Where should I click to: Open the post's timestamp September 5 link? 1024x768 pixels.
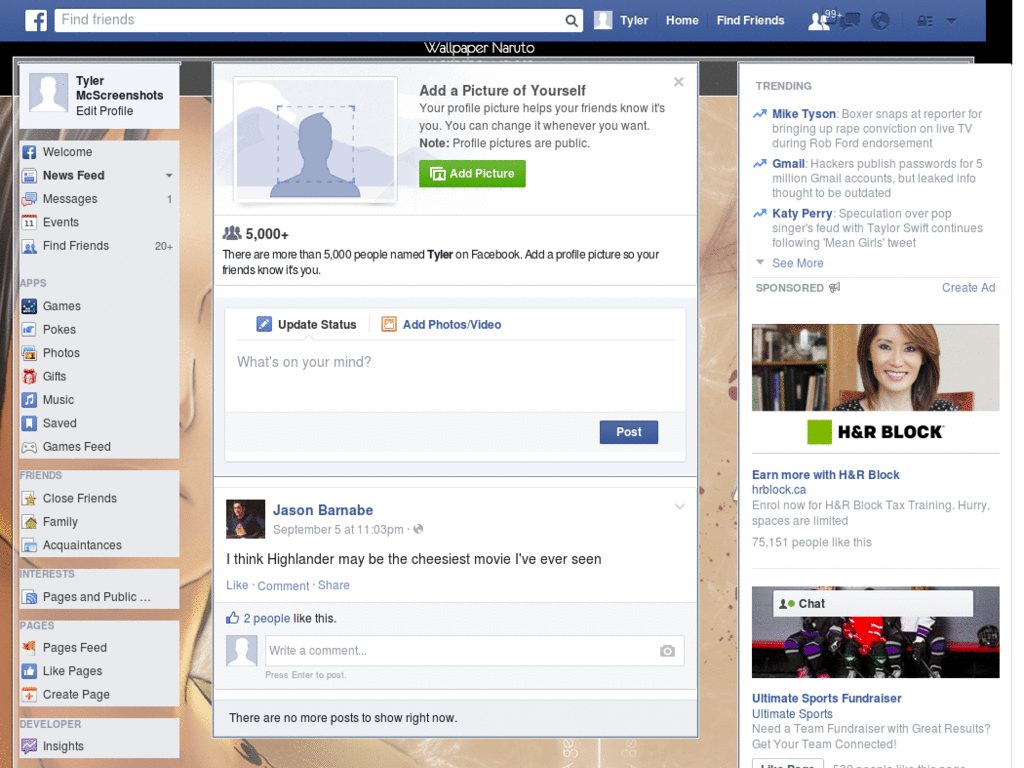[338, 530]
